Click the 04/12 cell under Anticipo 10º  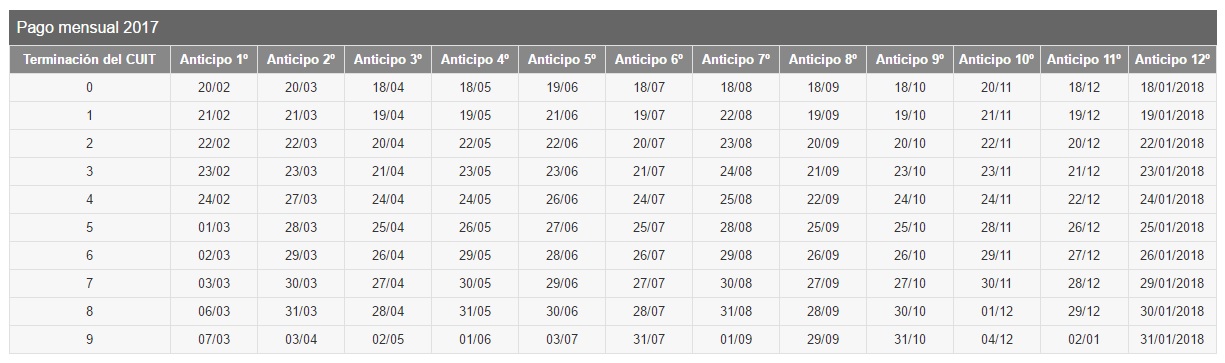click(997, 339)
